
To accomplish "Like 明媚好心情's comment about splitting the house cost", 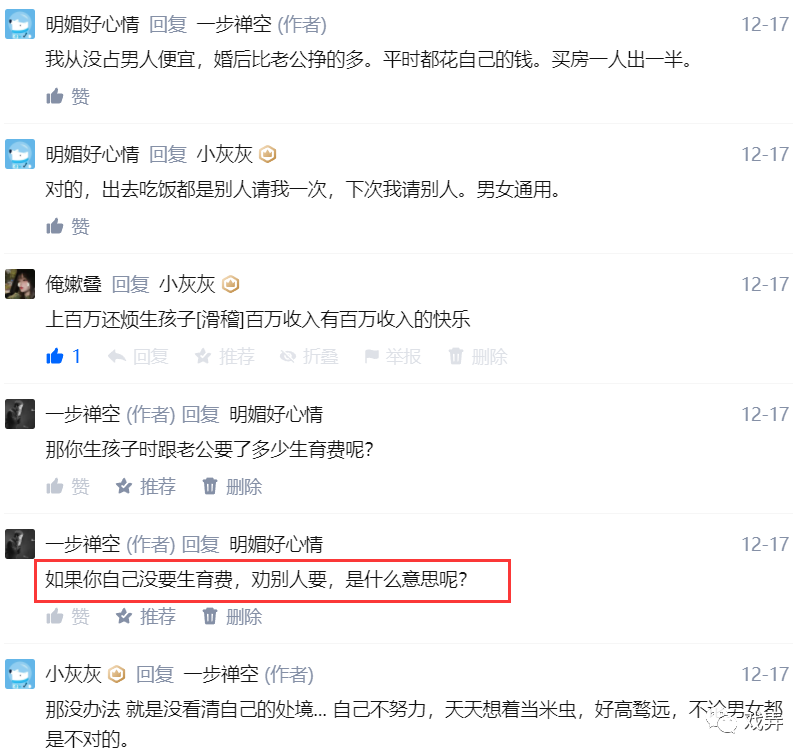I will pyautogui.click(x=68, y=96).
